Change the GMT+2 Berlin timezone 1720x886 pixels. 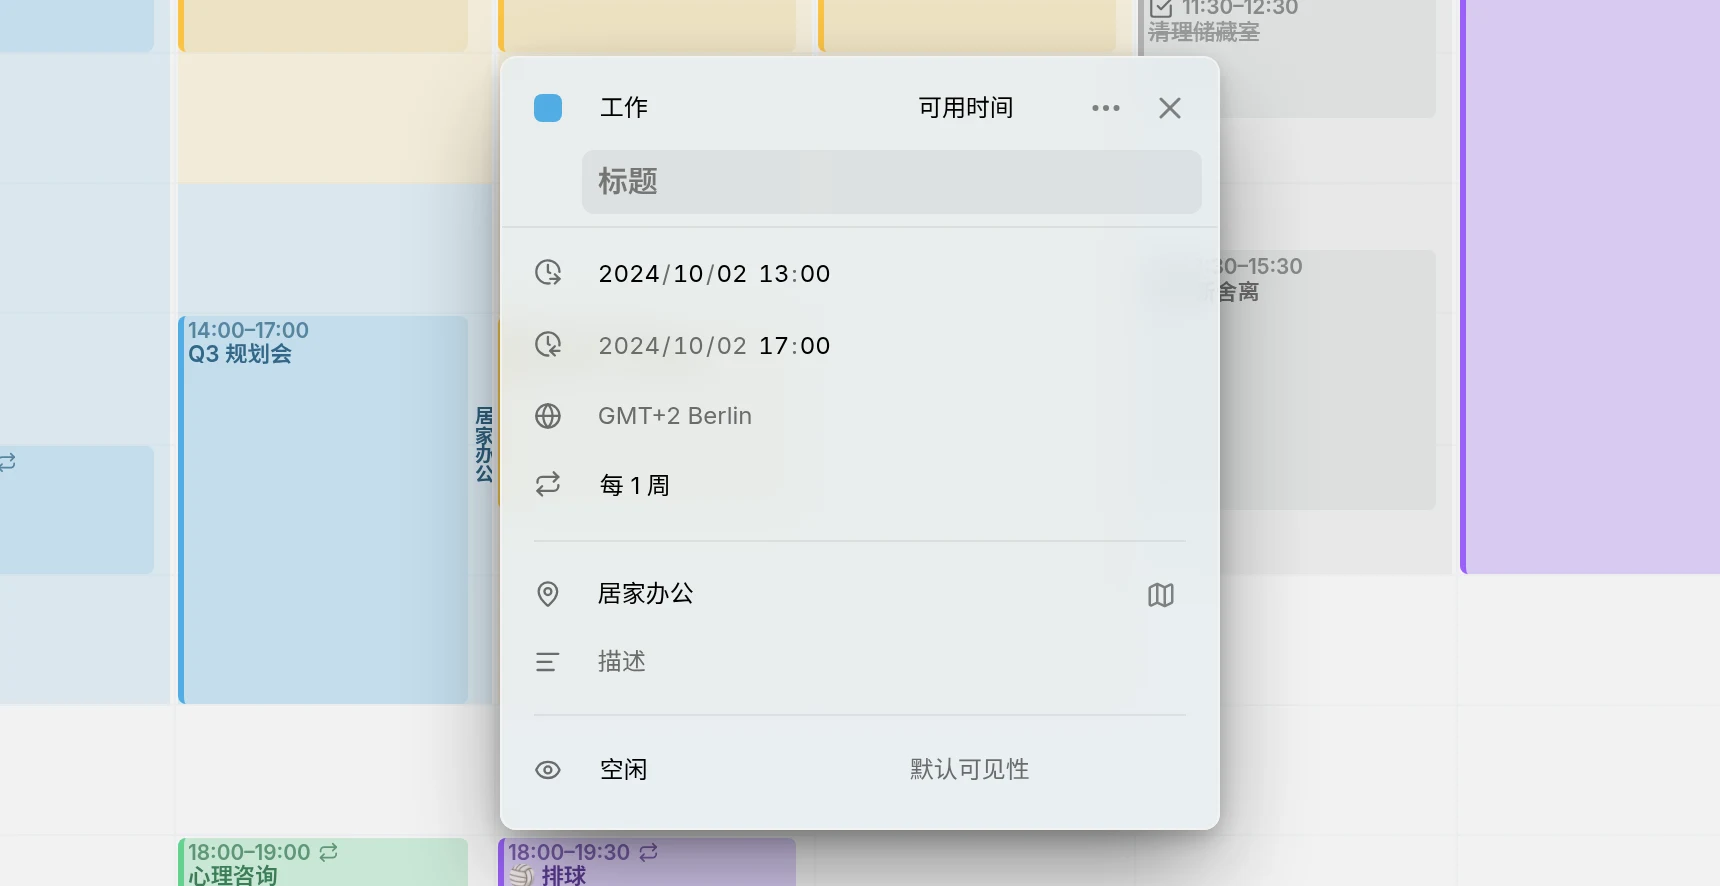click(x=675, y=416)
